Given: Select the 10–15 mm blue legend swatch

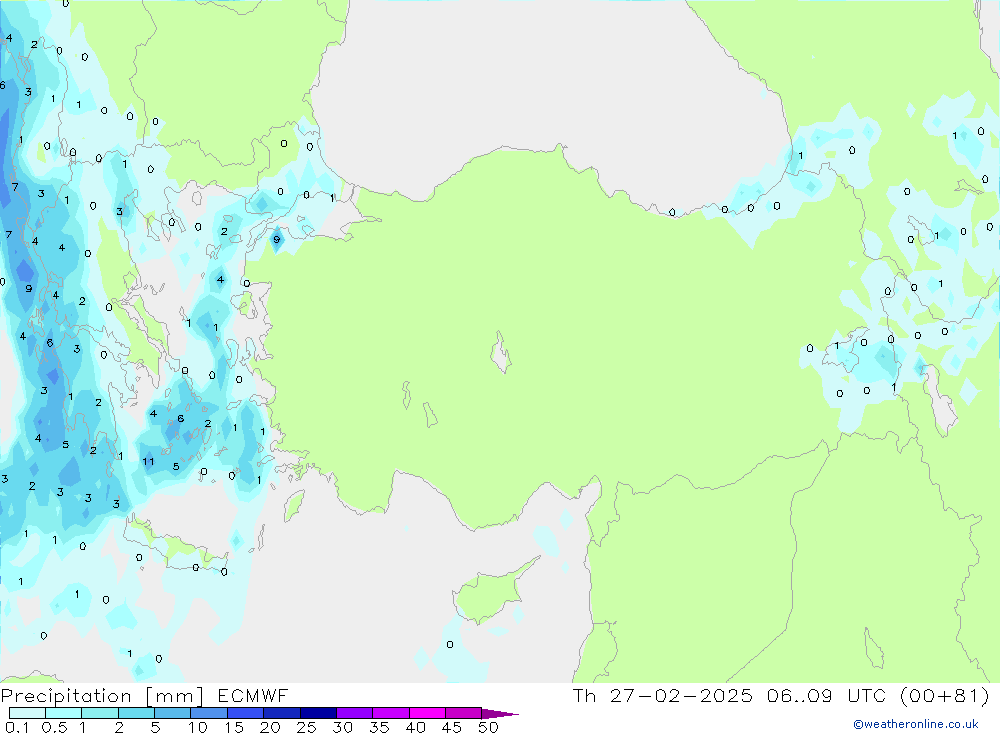Looking at the screenshot, I should [x=209, y=713].
